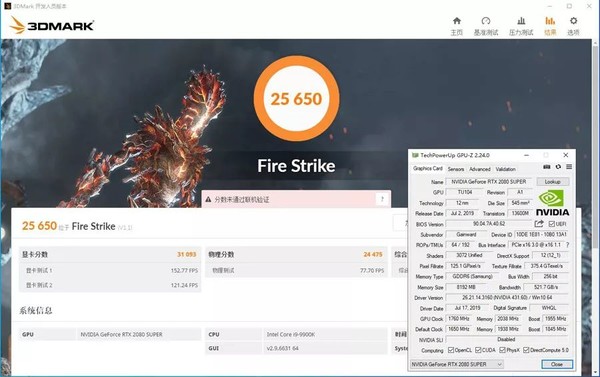The height and width of the screenshot is (377, 600).
Task: Expand the RTX 2080 SUPER GPU selector dropdown
Action: point(457,364)
